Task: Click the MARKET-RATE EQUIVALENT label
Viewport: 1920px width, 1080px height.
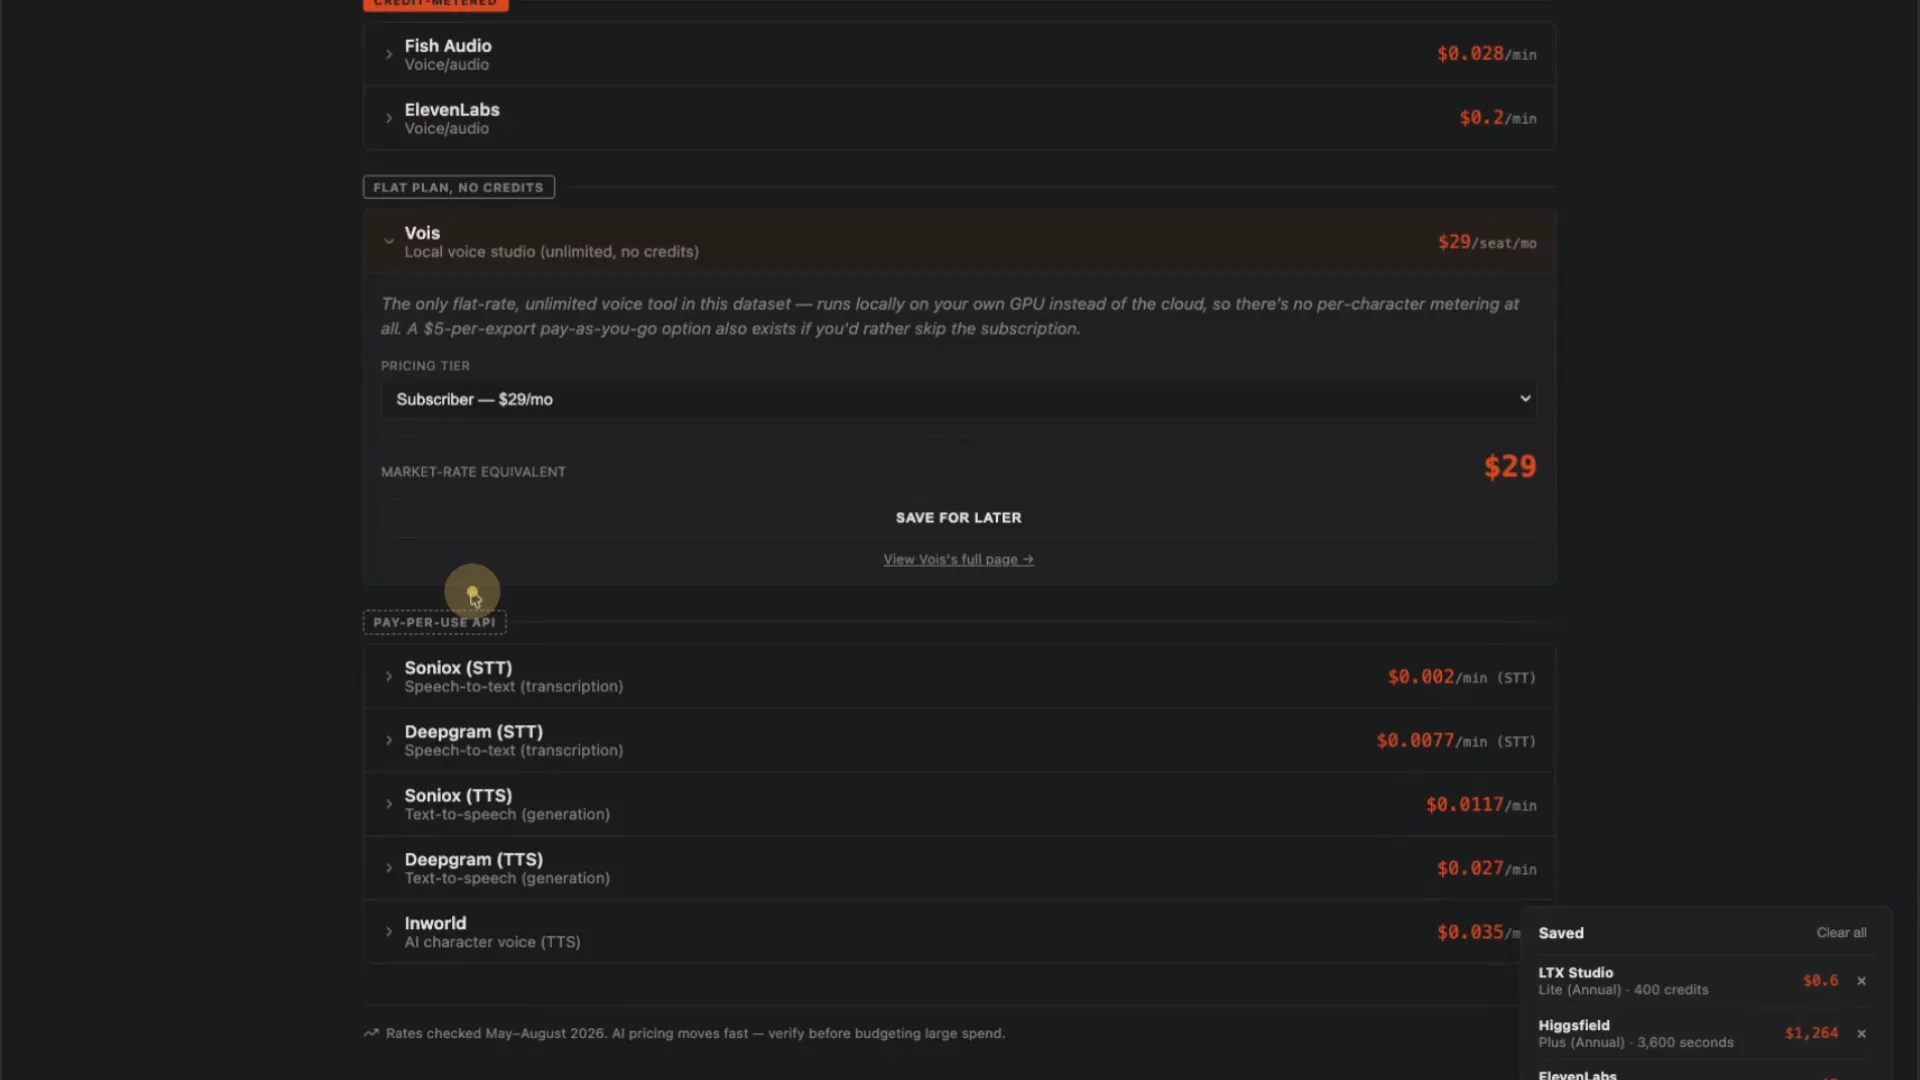Action: (473, 472)
